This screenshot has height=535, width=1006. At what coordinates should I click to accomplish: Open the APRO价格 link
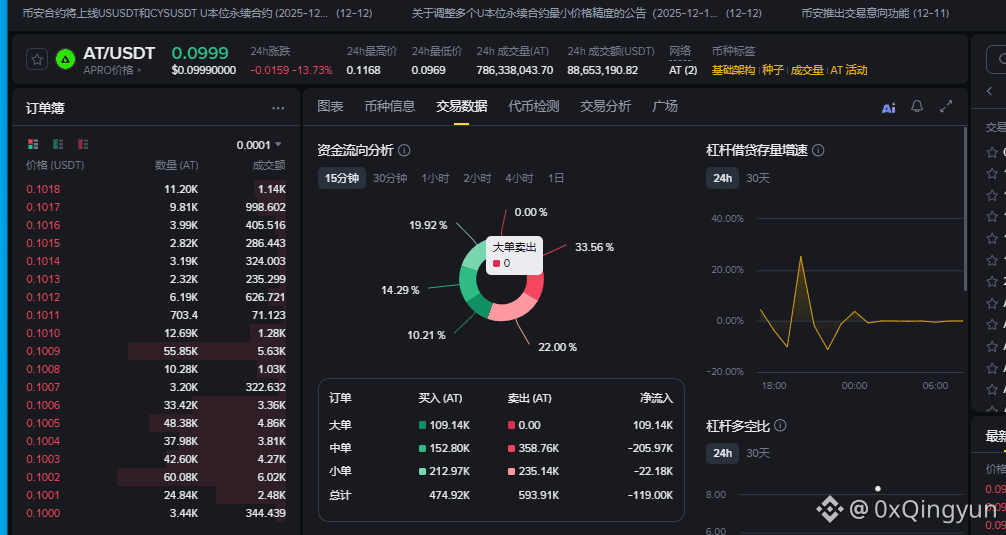click(112, 71)
